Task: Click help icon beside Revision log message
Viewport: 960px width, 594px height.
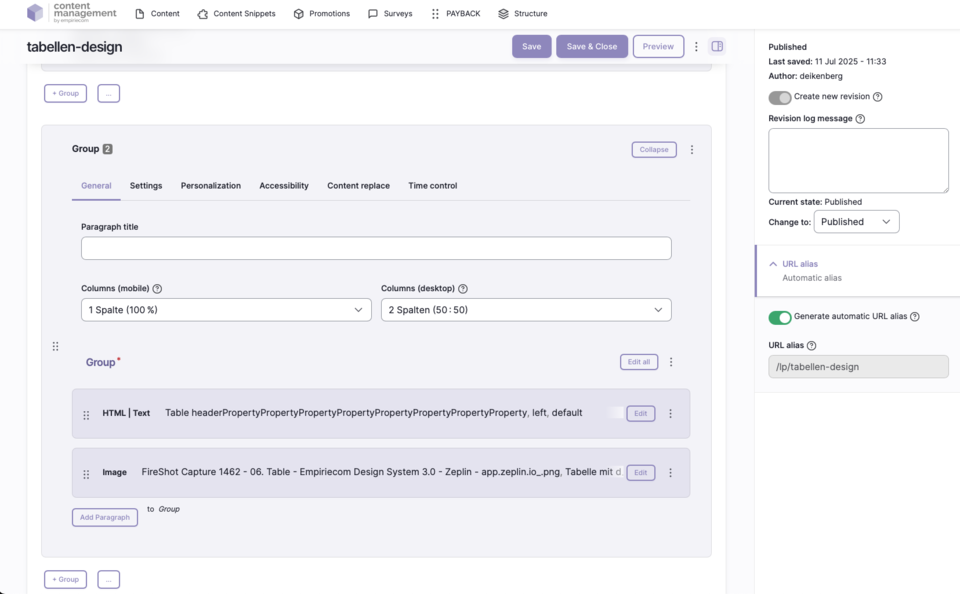Action: [861, 118]
